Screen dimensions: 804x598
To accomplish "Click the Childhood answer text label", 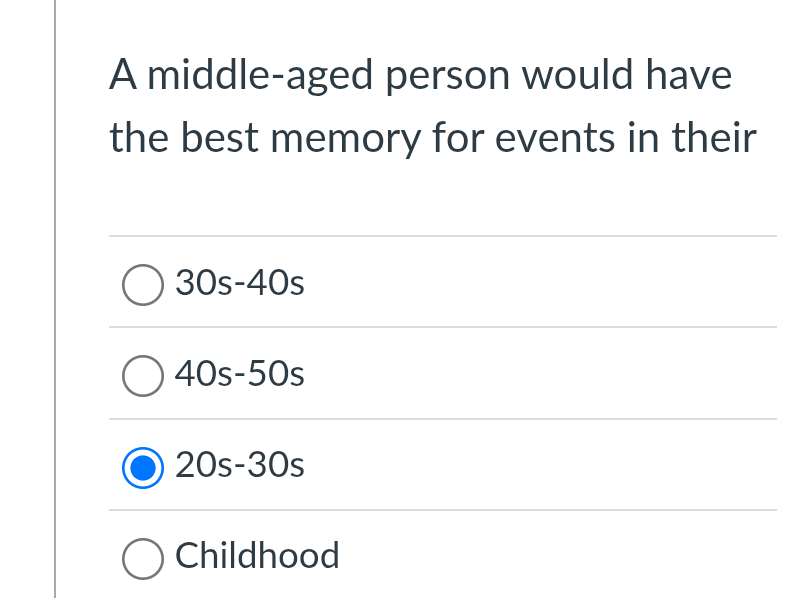I will pyautogui.click(x=257, y=556).
